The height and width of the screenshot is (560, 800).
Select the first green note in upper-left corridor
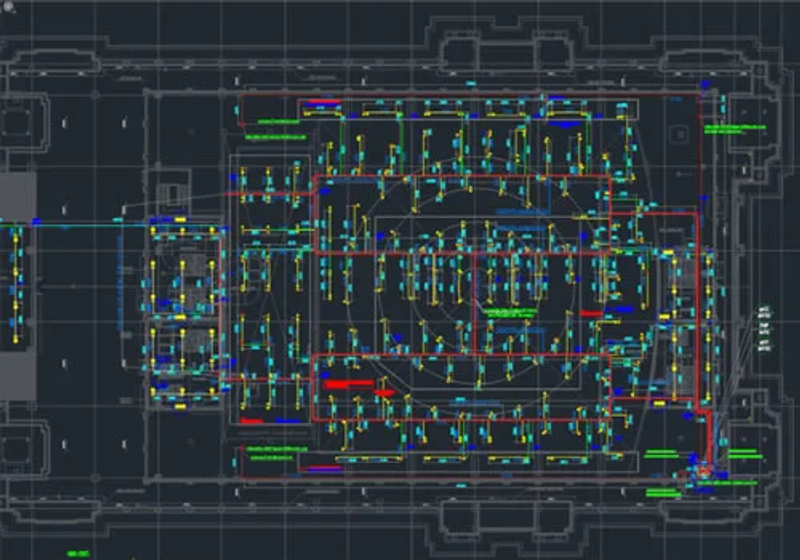click(279, 122)
